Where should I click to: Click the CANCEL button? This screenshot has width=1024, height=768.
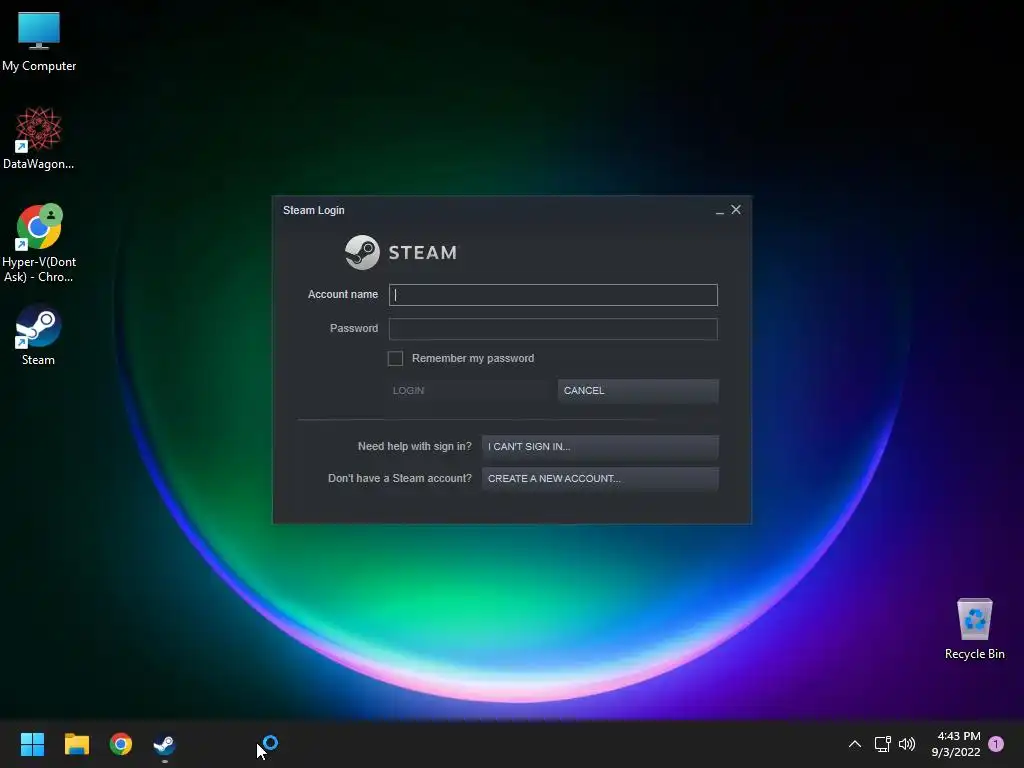pyautogui.click(x=638, y=391)
